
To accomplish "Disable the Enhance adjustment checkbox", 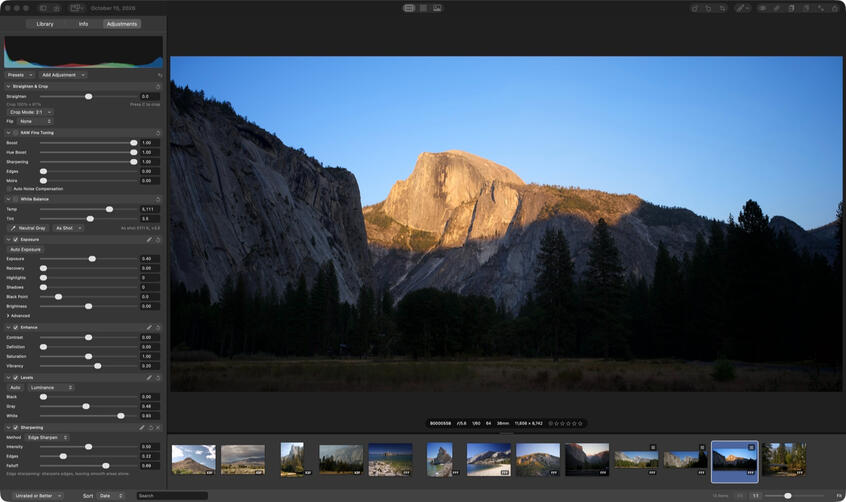I will (x=16, y=327).
